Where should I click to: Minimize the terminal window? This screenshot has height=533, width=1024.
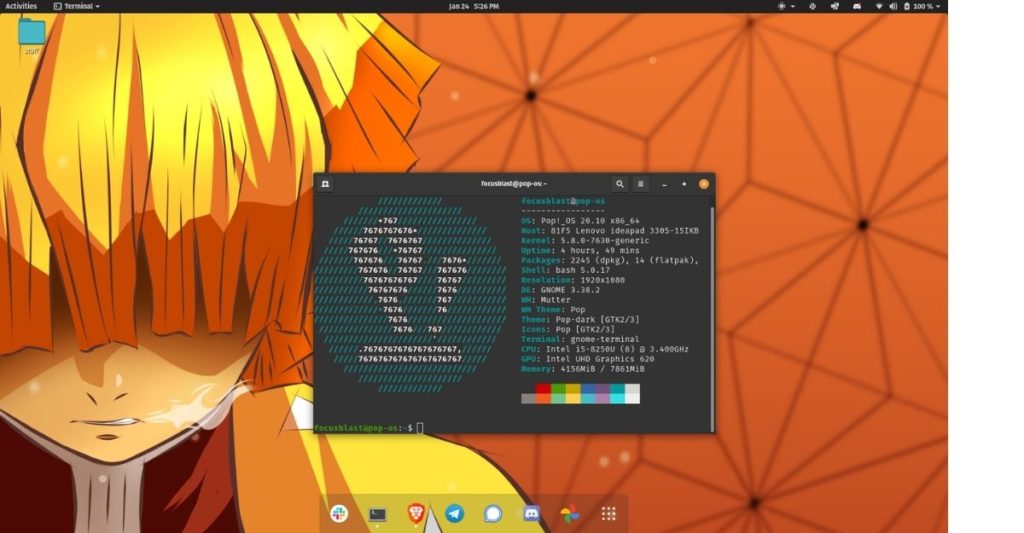coord(664,184)
